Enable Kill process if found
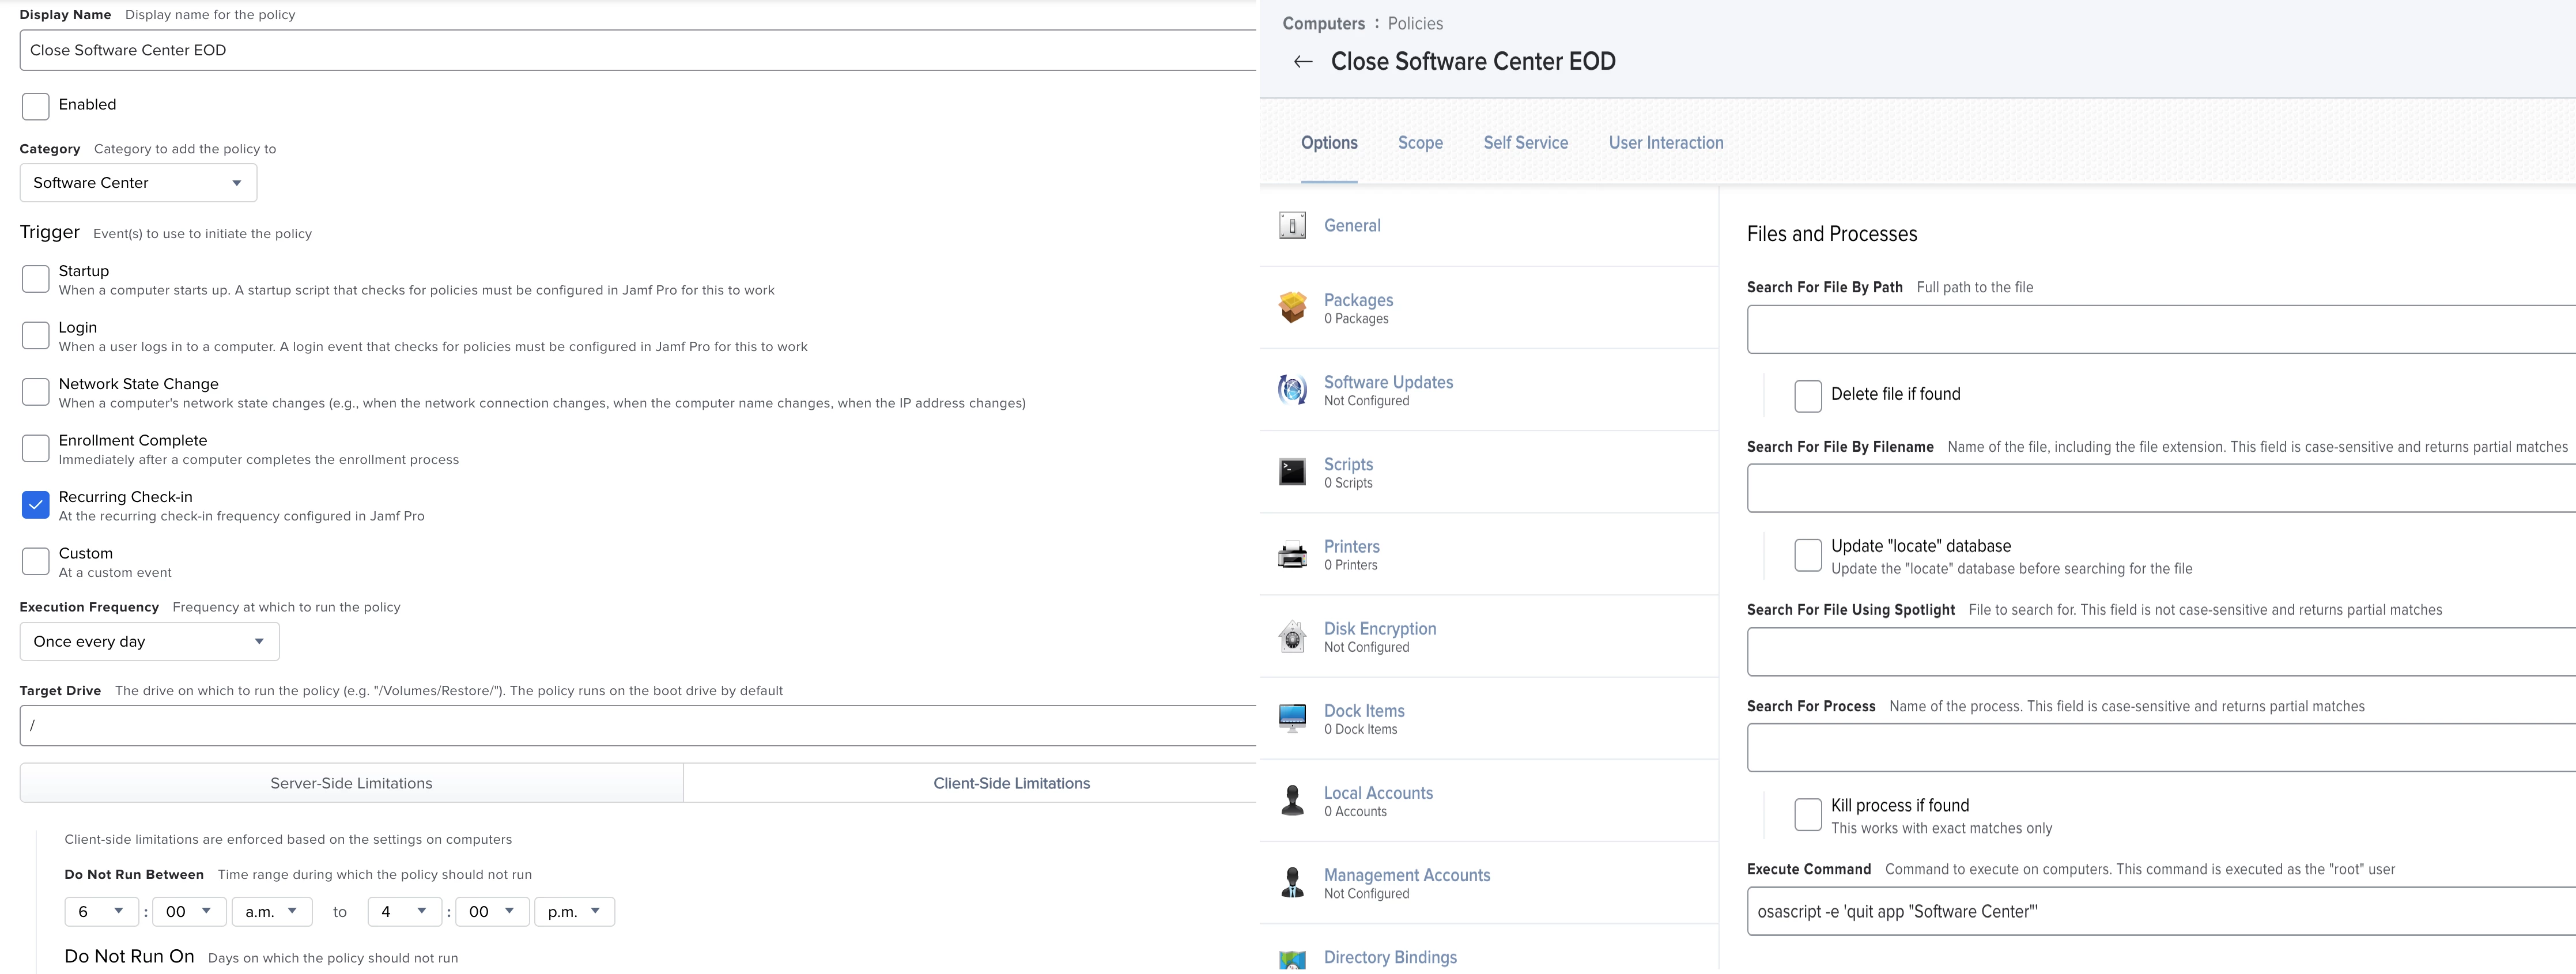Image resolution: width=2576 pixels, height=974 pixels. pyautogui.click(x=1808, y=814)
